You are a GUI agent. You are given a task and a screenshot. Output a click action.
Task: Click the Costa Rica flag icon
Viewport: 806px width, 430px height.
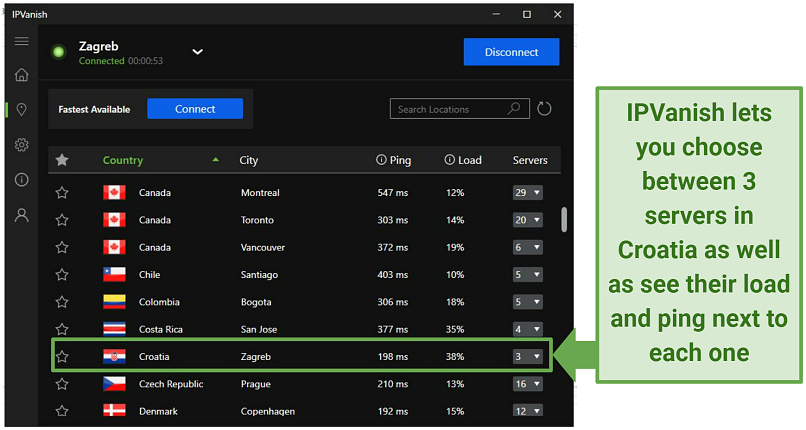point(114,329)
